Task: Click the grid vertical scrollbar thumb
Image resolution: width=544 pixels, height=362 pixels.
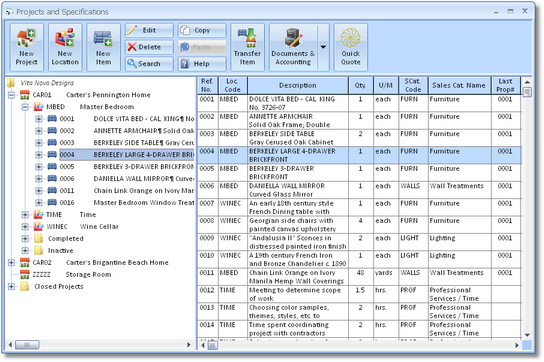Action: (527, 92)
